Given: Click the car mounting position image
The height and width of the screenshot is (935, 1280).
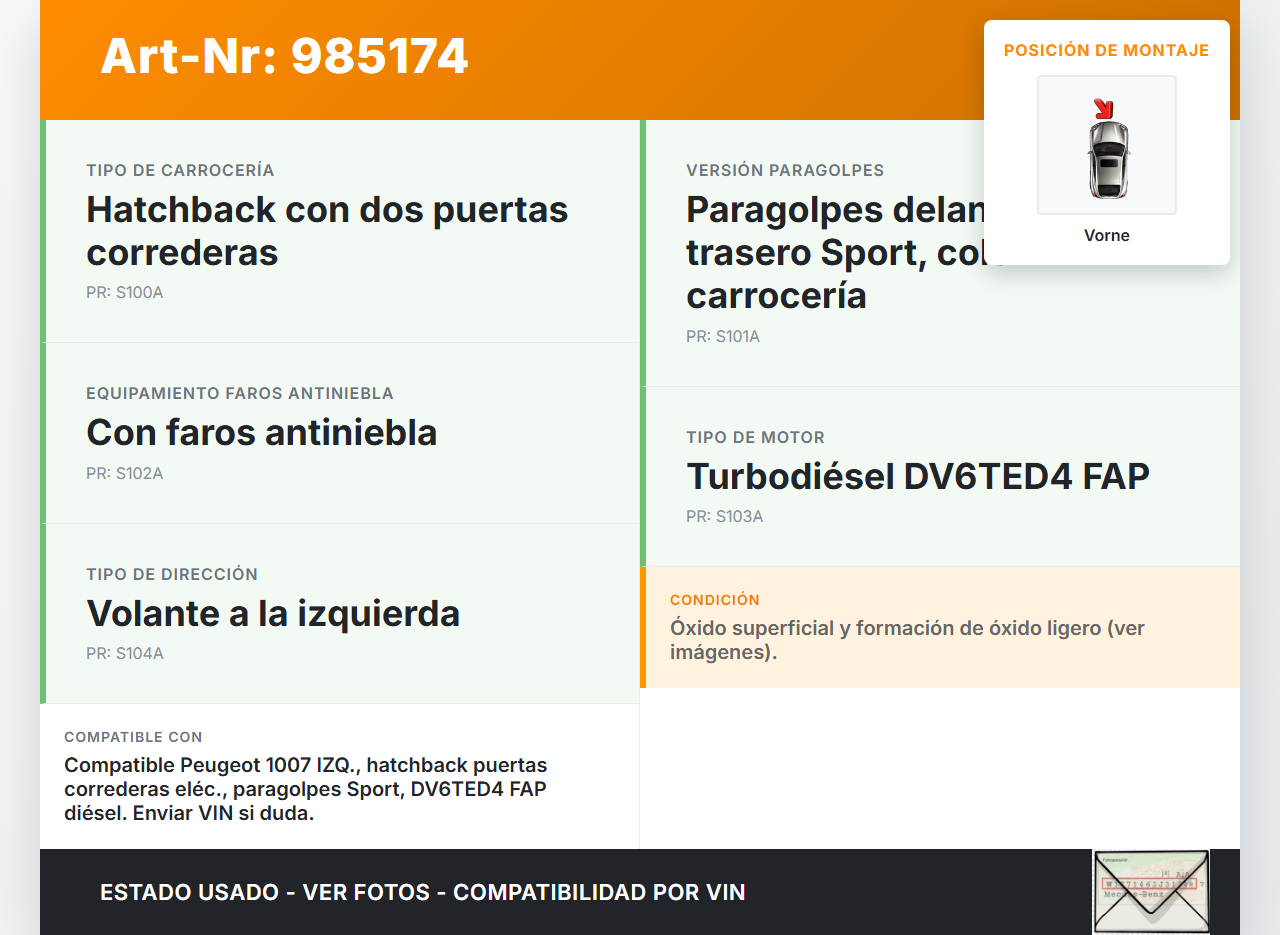Looking at the screenshot, I should [1107, 145].
